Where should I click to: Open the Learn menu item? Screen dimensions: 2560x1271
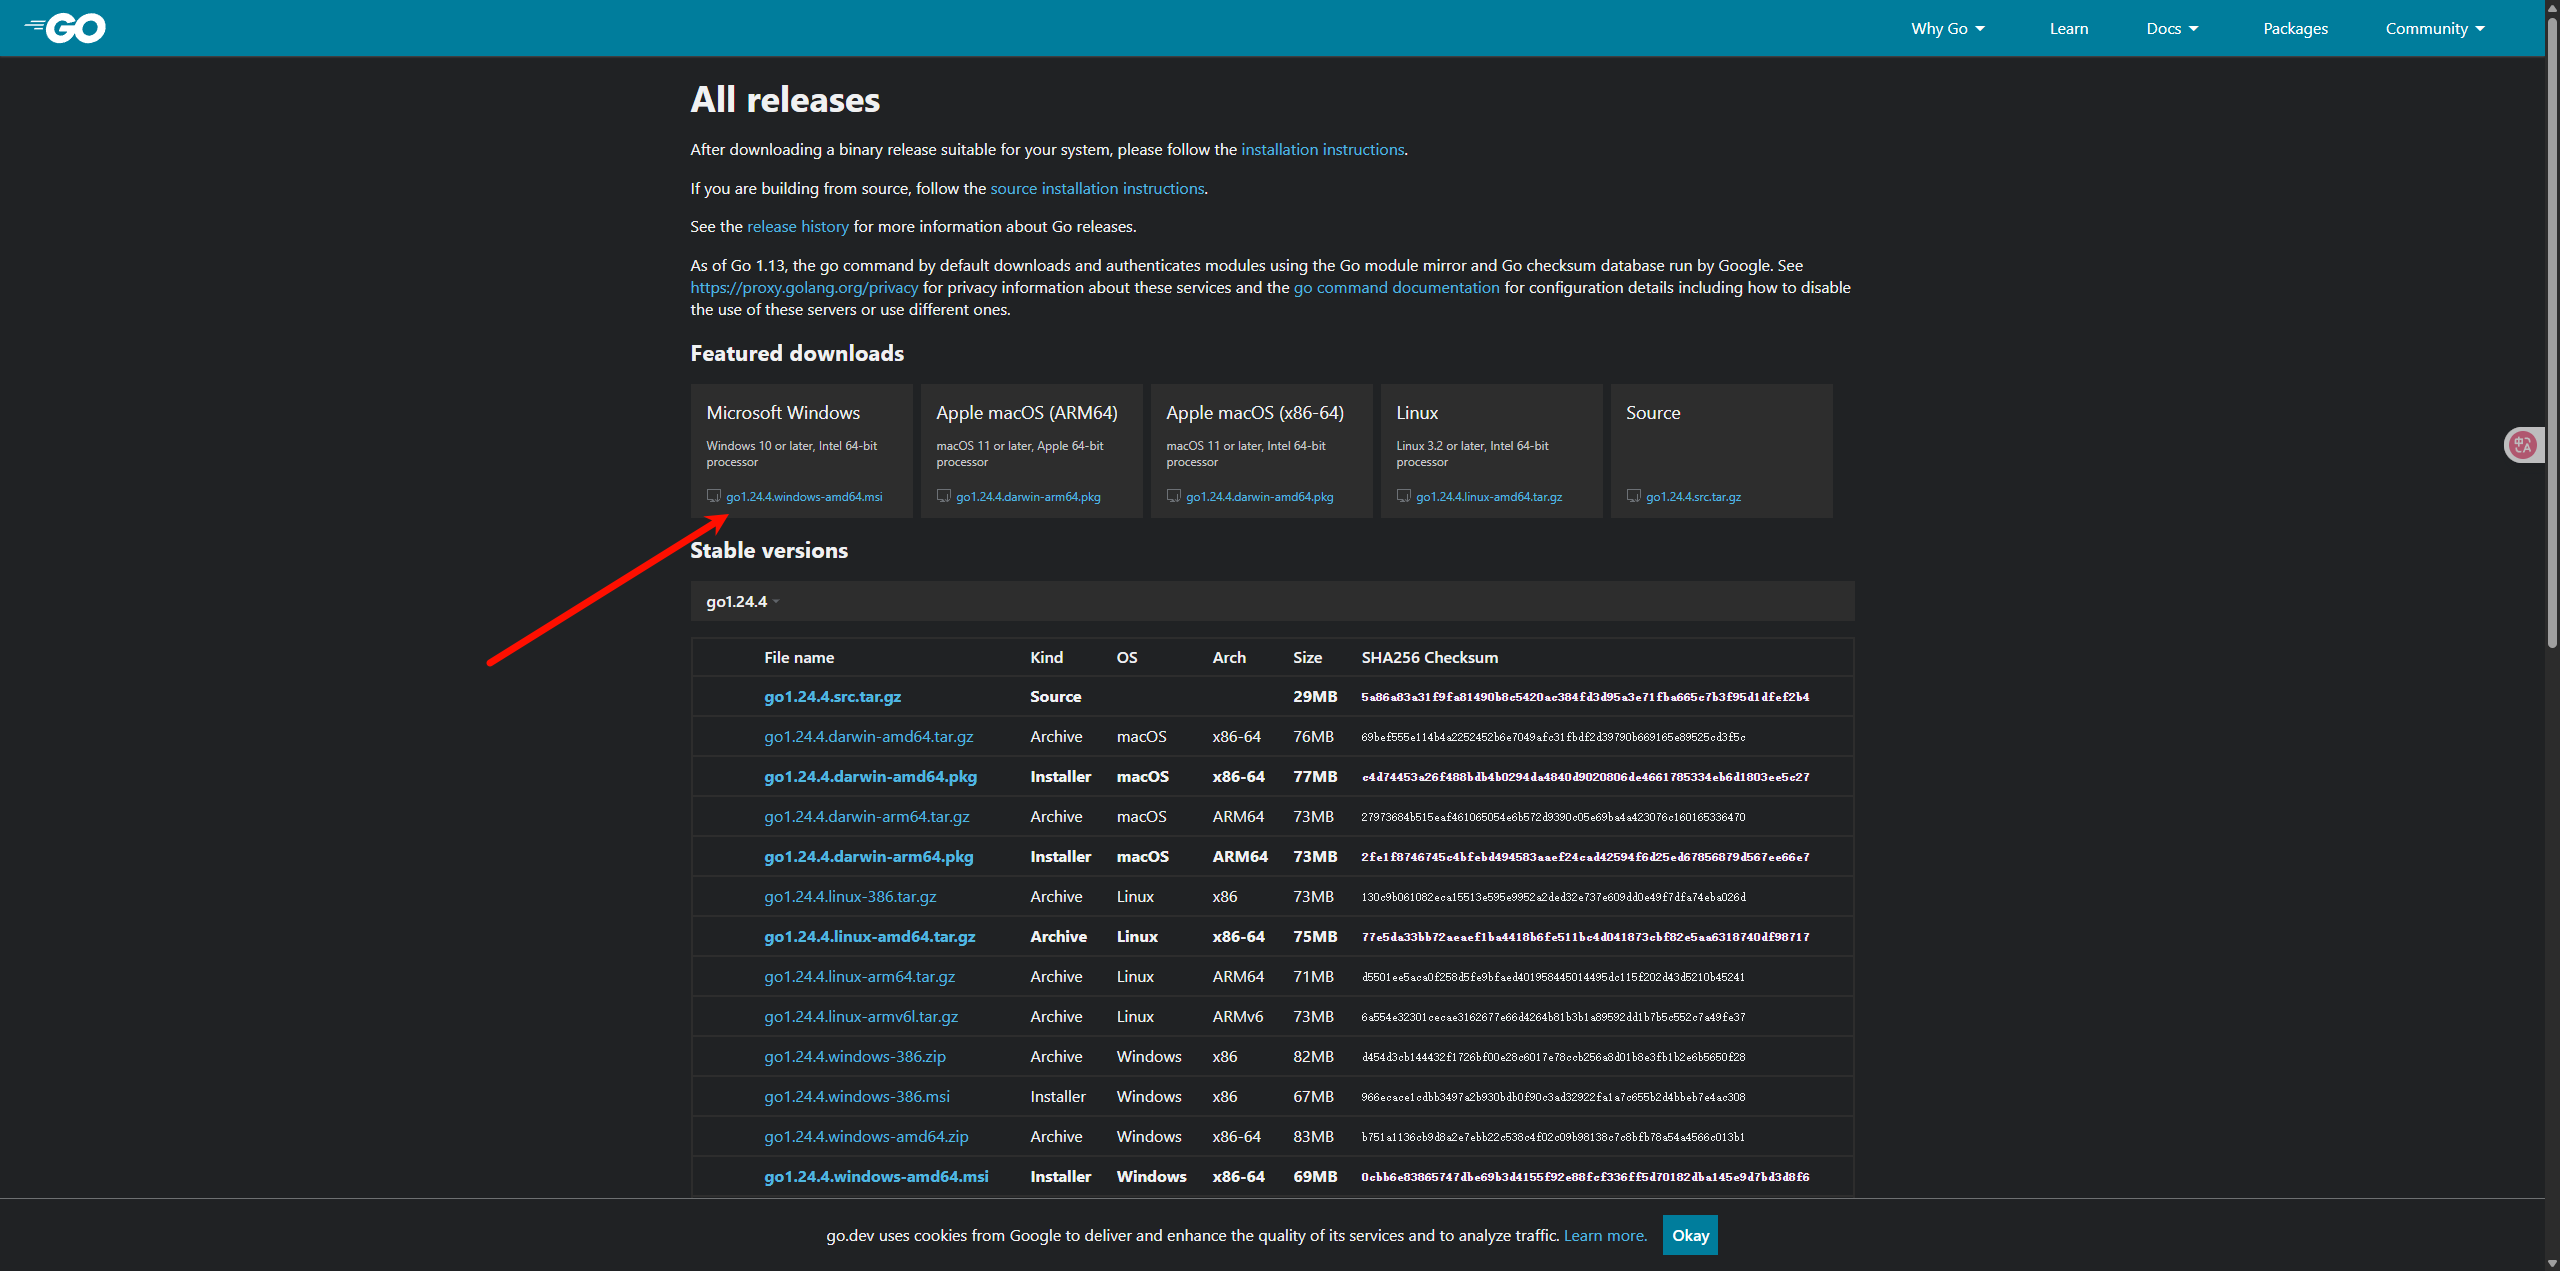(x=2069, y=28)
